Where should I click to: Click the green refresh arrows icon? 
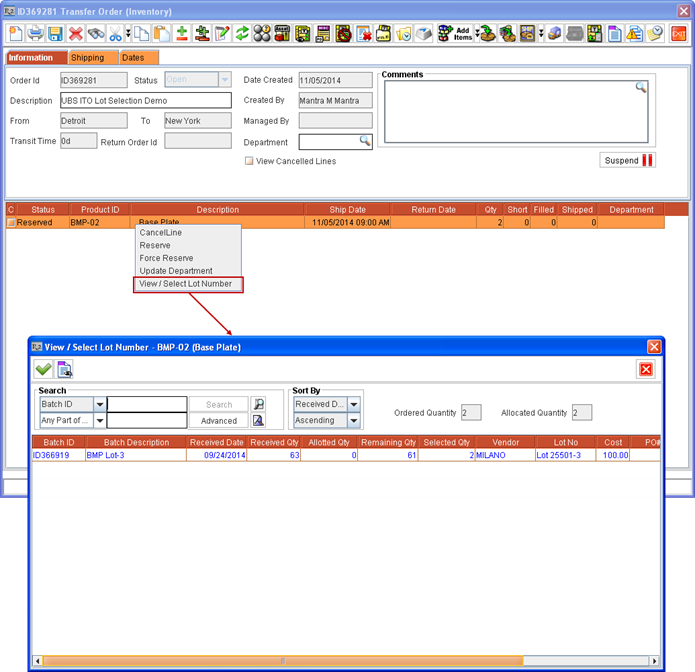click(x=242, y=33)
